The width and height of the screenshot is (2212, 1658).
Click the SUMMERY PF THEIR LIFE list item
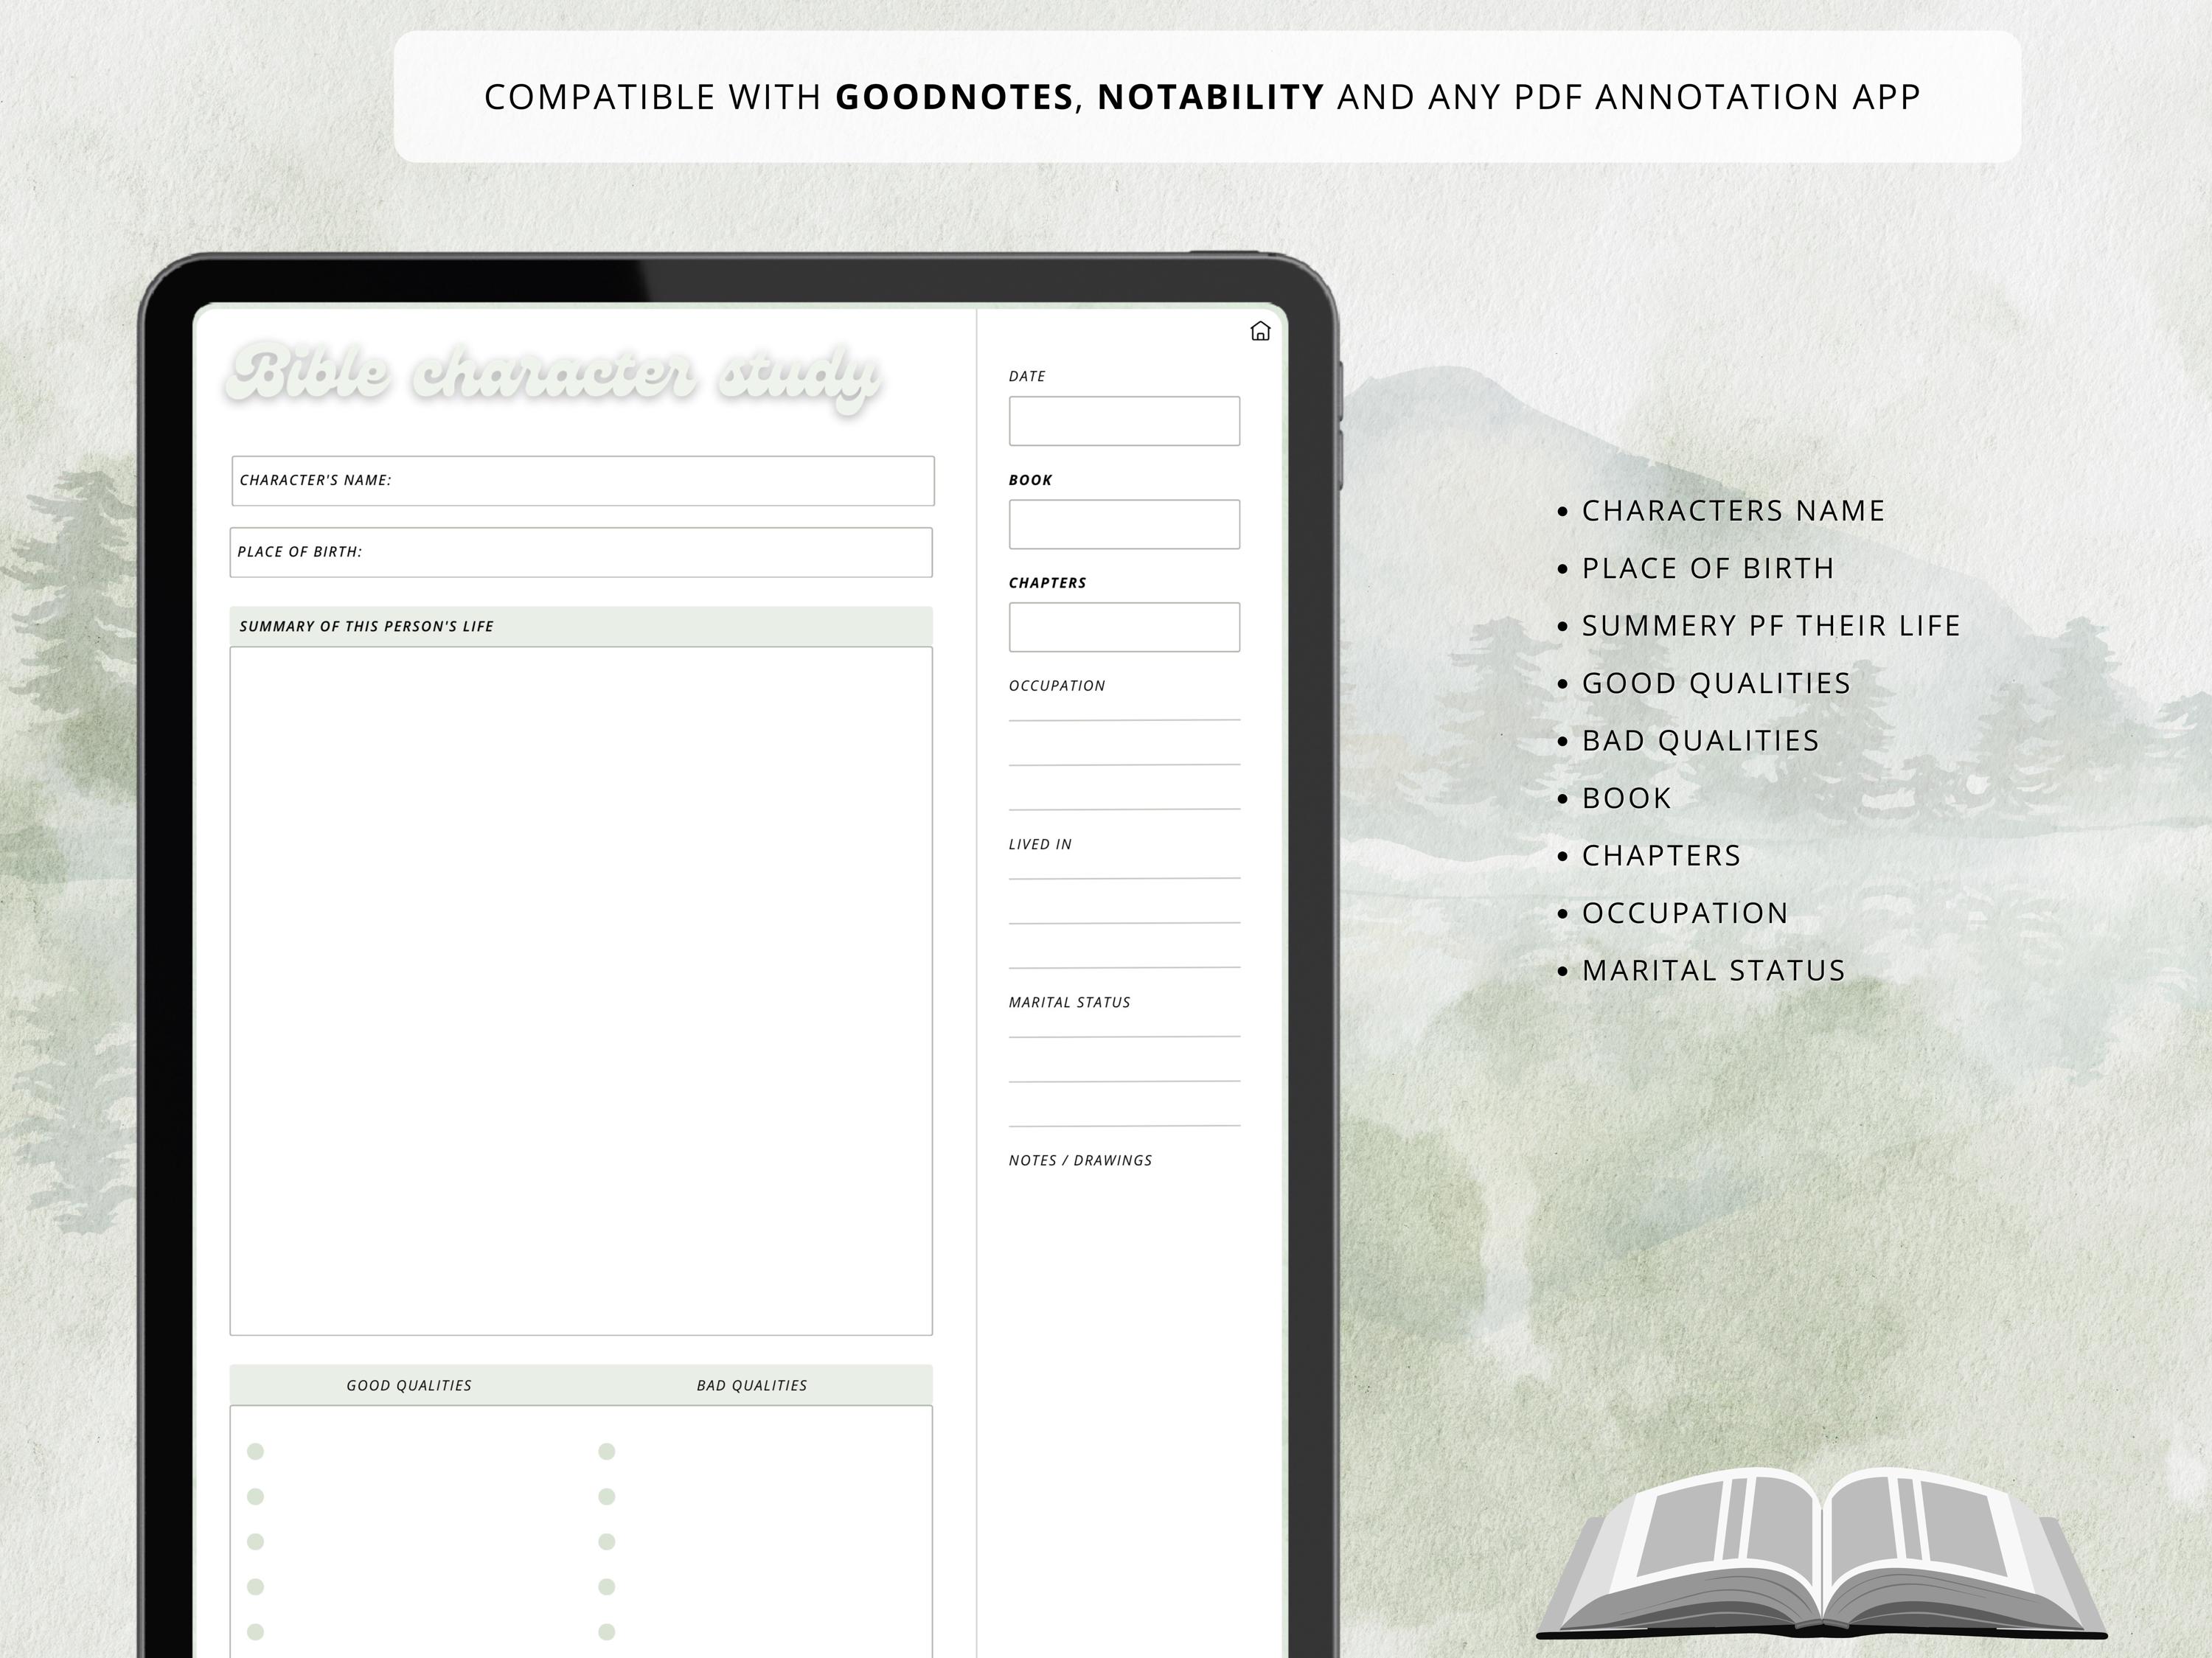pos(1770,626)
